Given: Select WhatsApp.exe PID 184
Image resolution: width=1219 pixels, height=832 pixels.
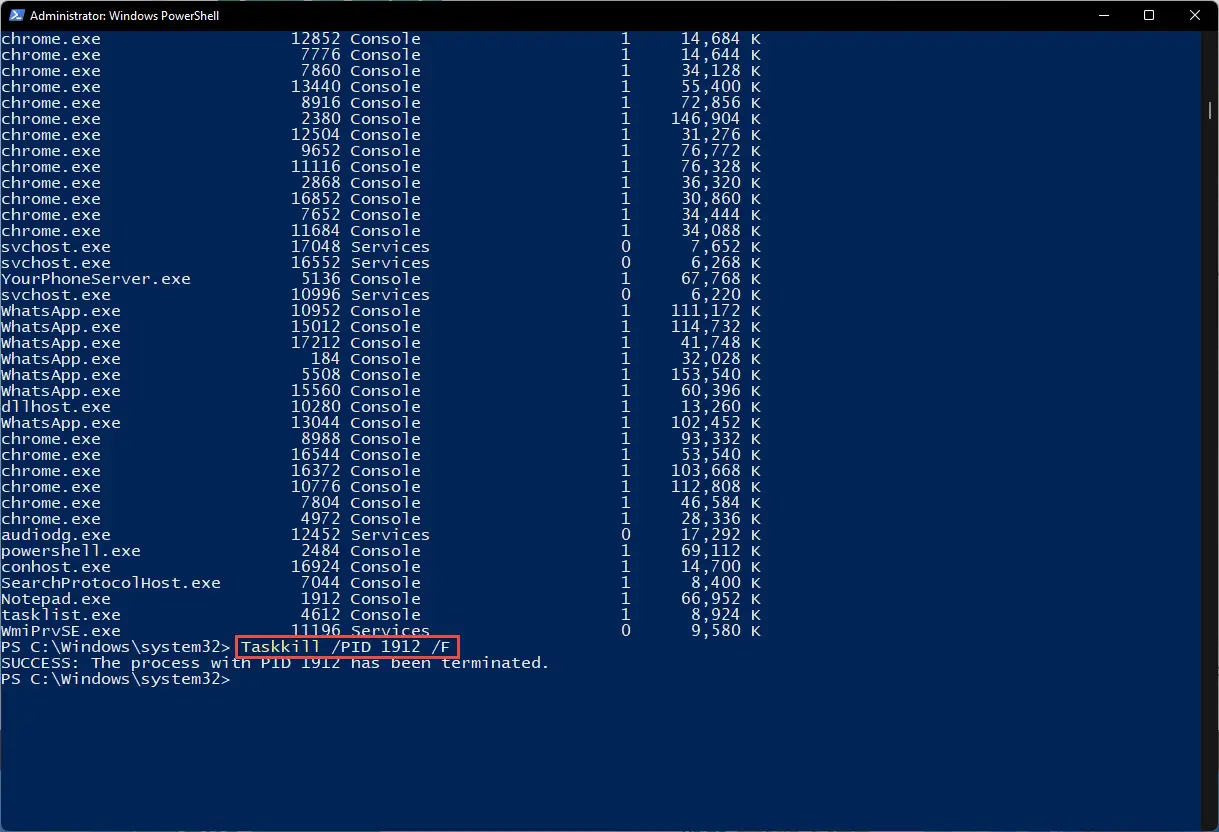Looking at the screenshot, I should [x=325, y=359].
